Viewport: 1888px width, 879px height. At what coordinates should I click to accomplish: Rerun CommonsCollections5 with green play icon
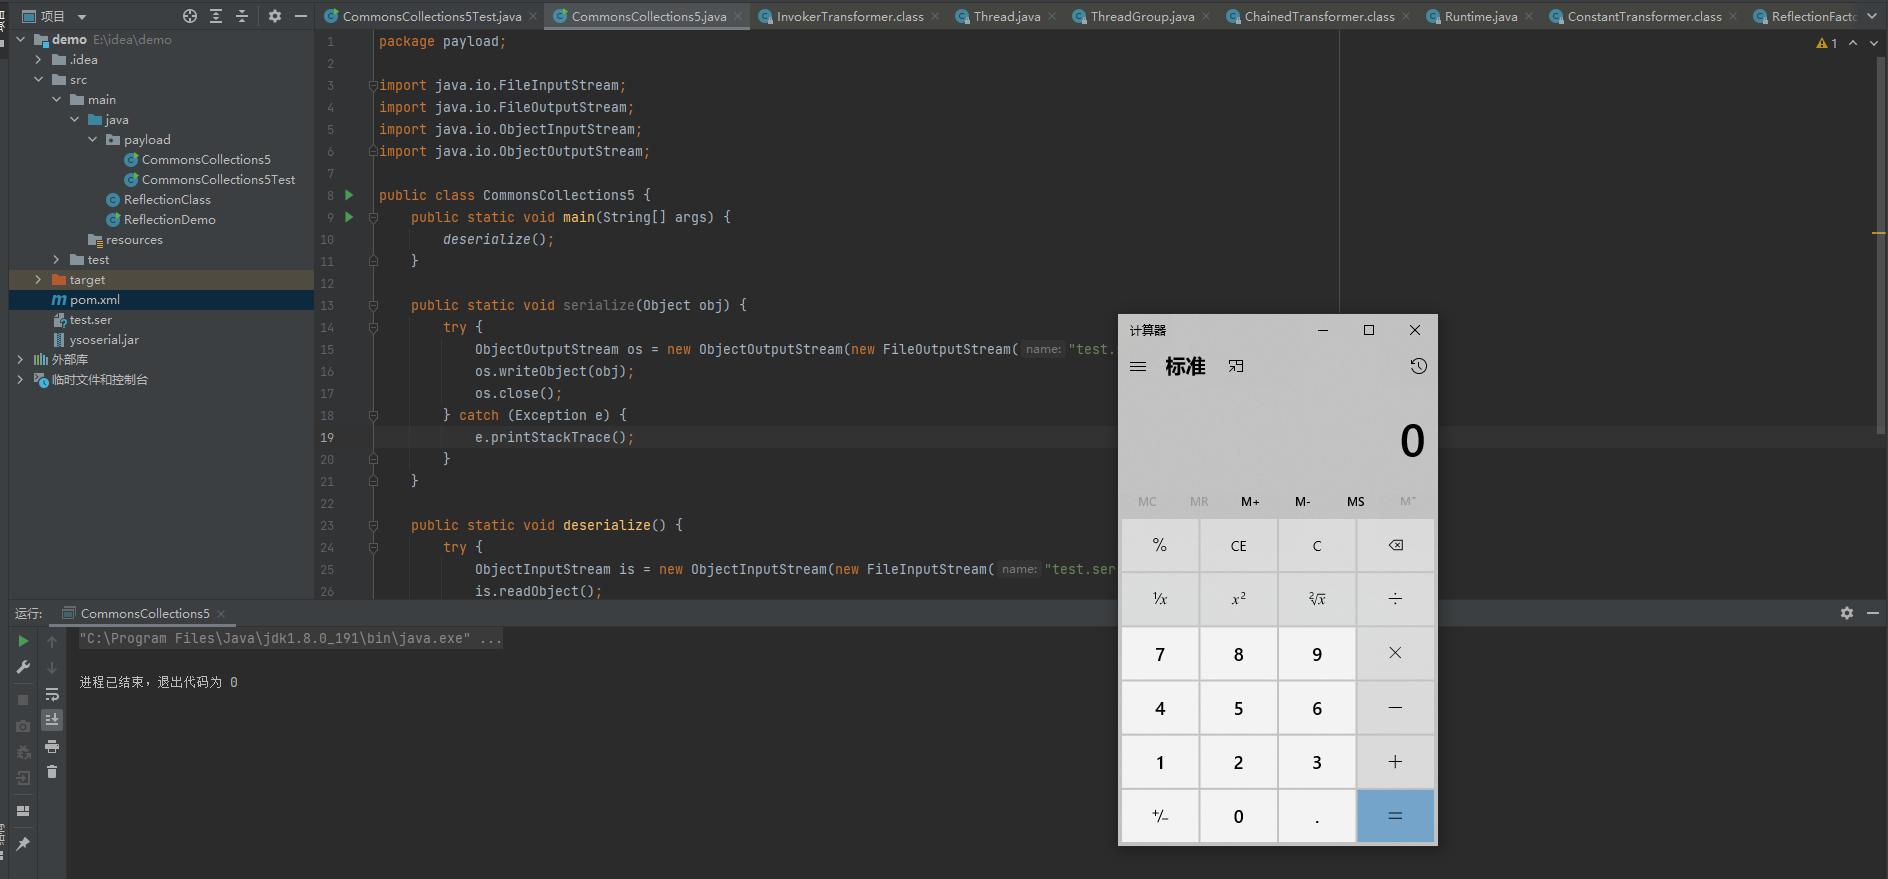click(x=23, y=641)
